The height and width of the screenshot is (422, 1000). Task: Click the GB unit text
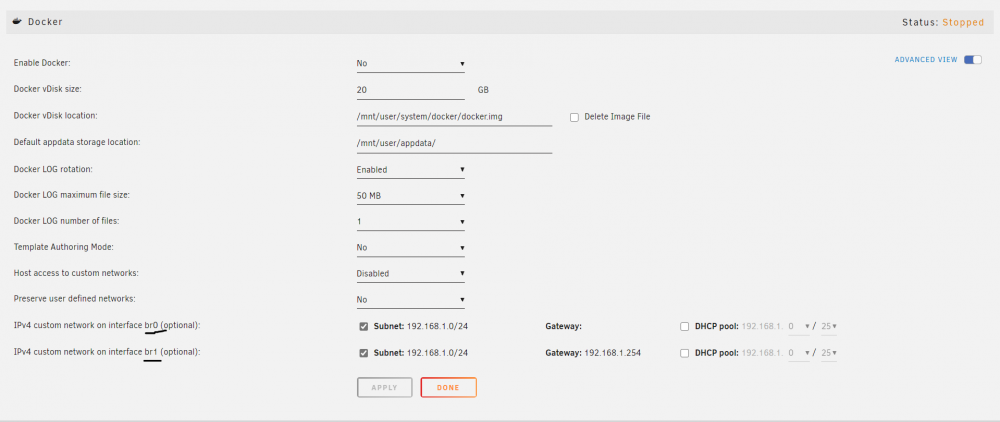[x=483, y=91]
